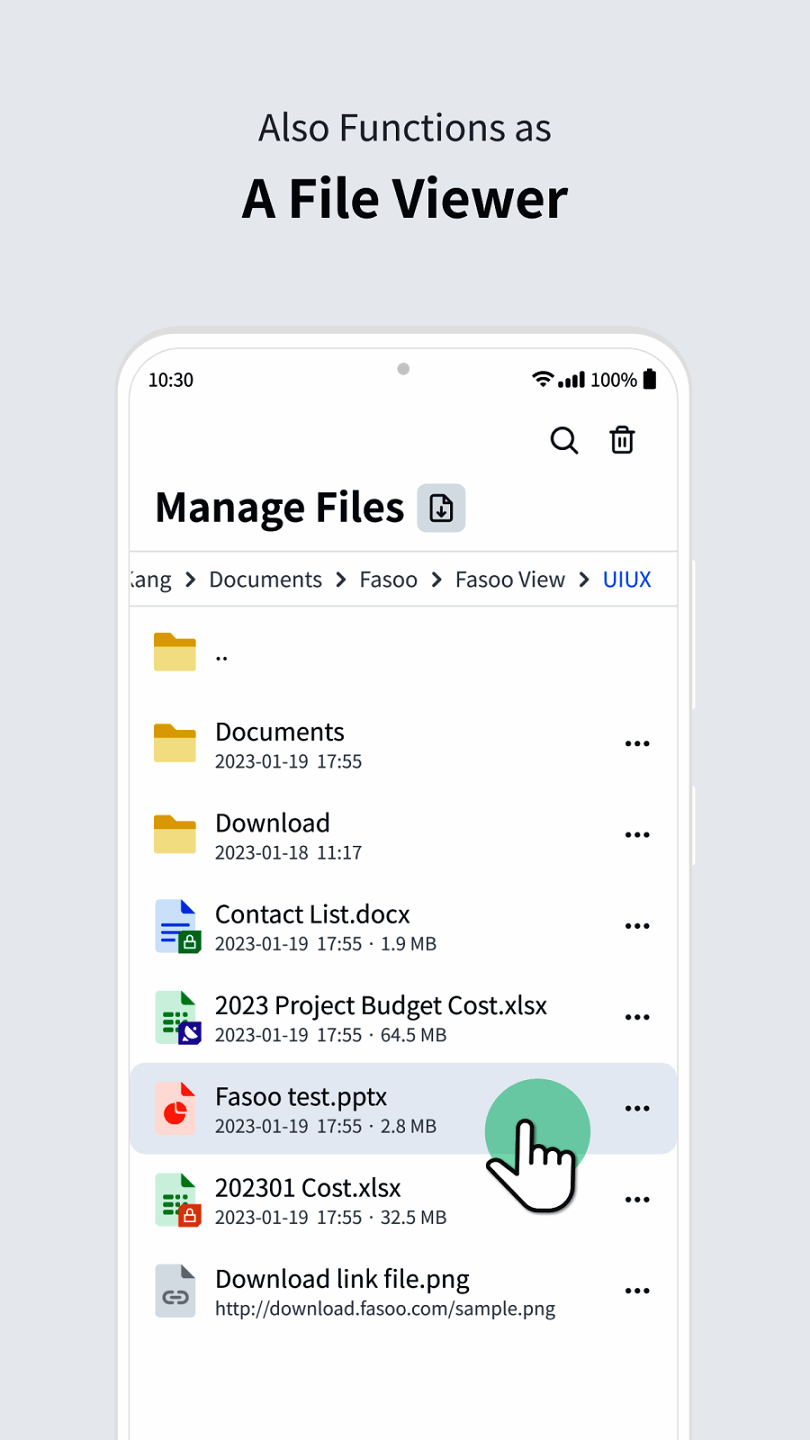Open the parent folder ".." entry

220,653
